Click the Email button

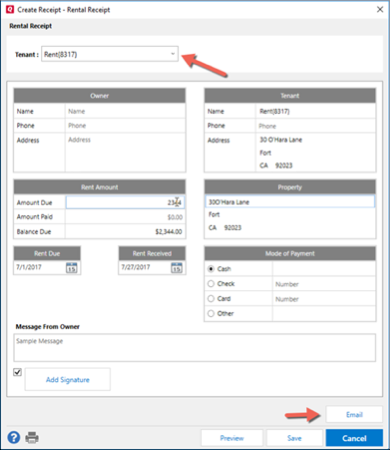point(354,415)
